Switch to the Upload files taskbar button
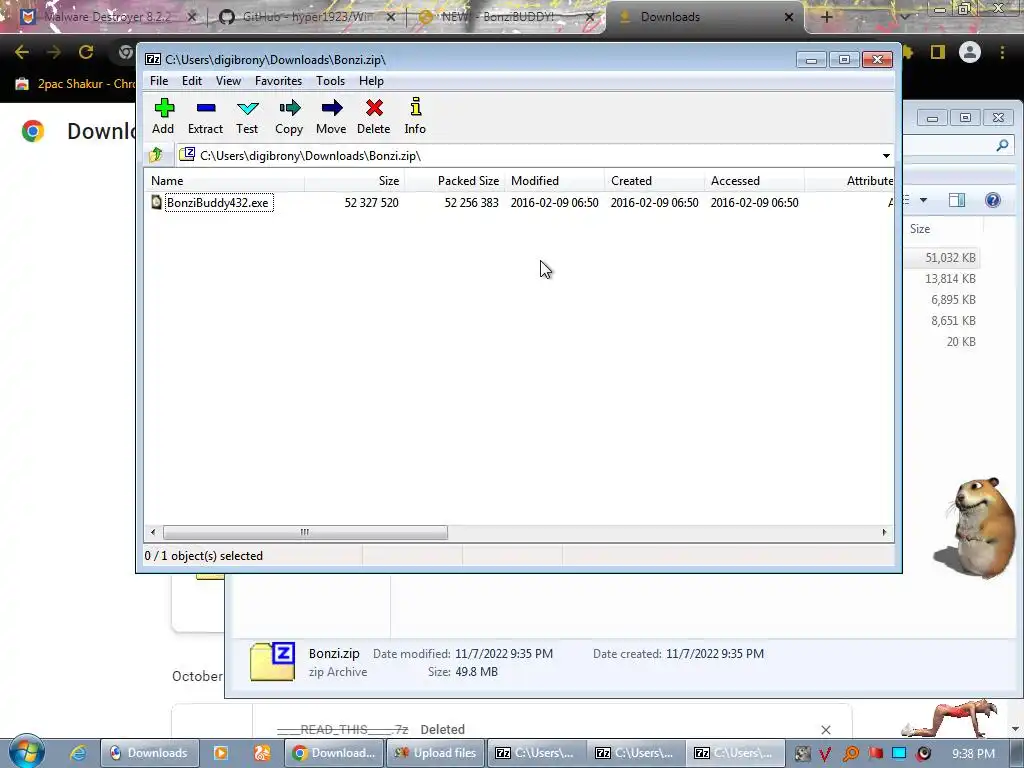1024x768 pixels. [436, 753]
